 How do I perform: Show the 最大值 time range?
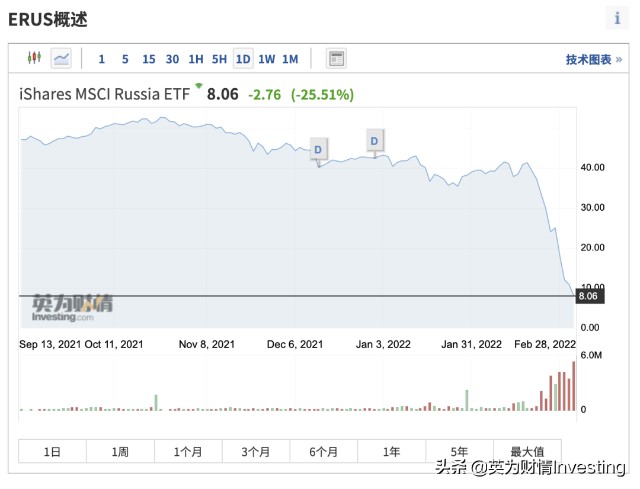(x=527, y=451)
